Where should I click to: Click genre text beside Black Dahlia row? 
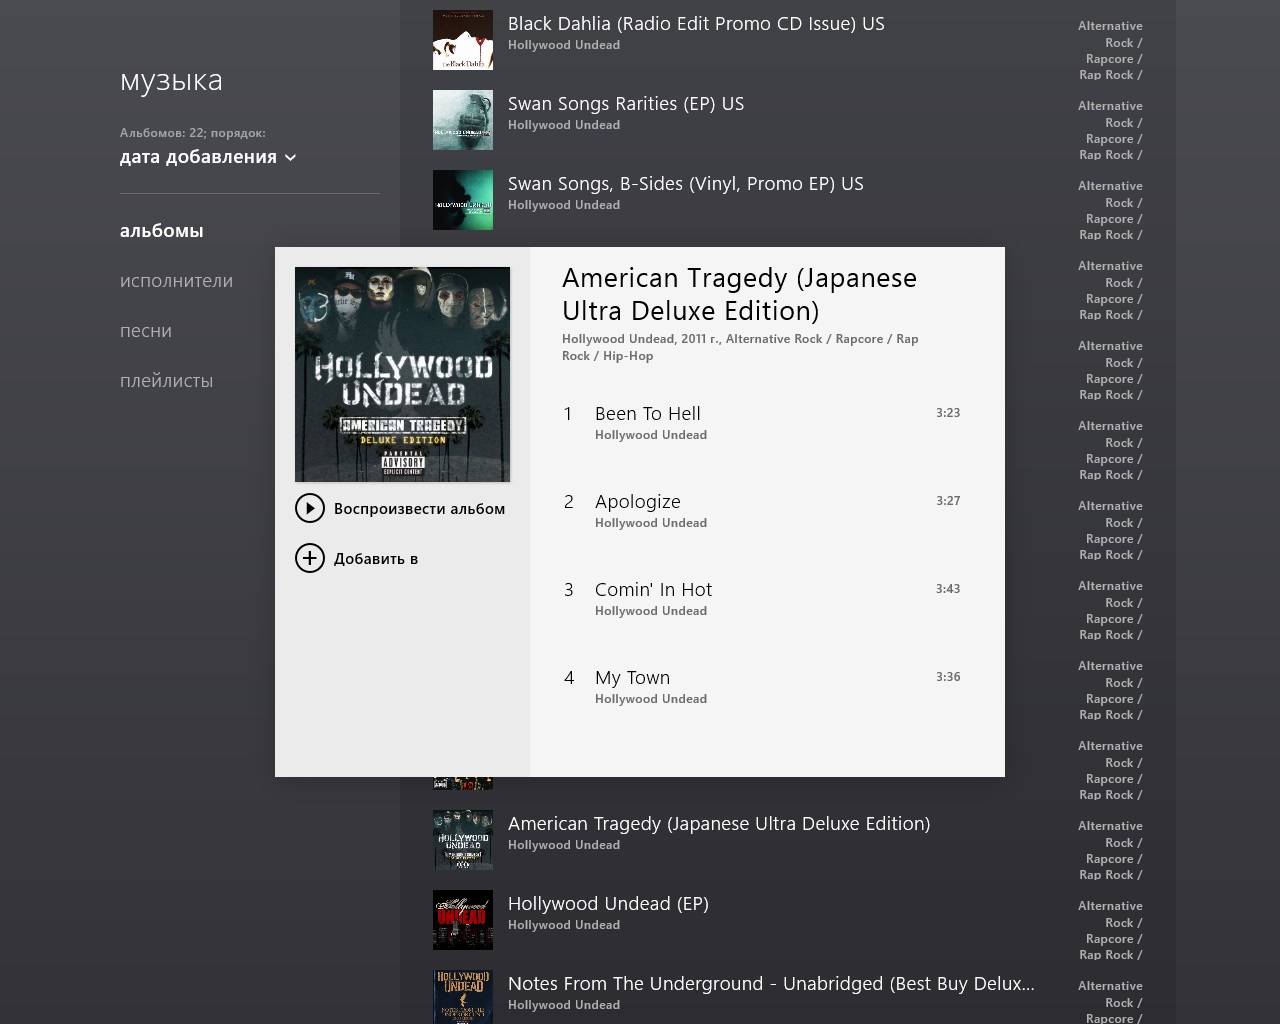1110,50
